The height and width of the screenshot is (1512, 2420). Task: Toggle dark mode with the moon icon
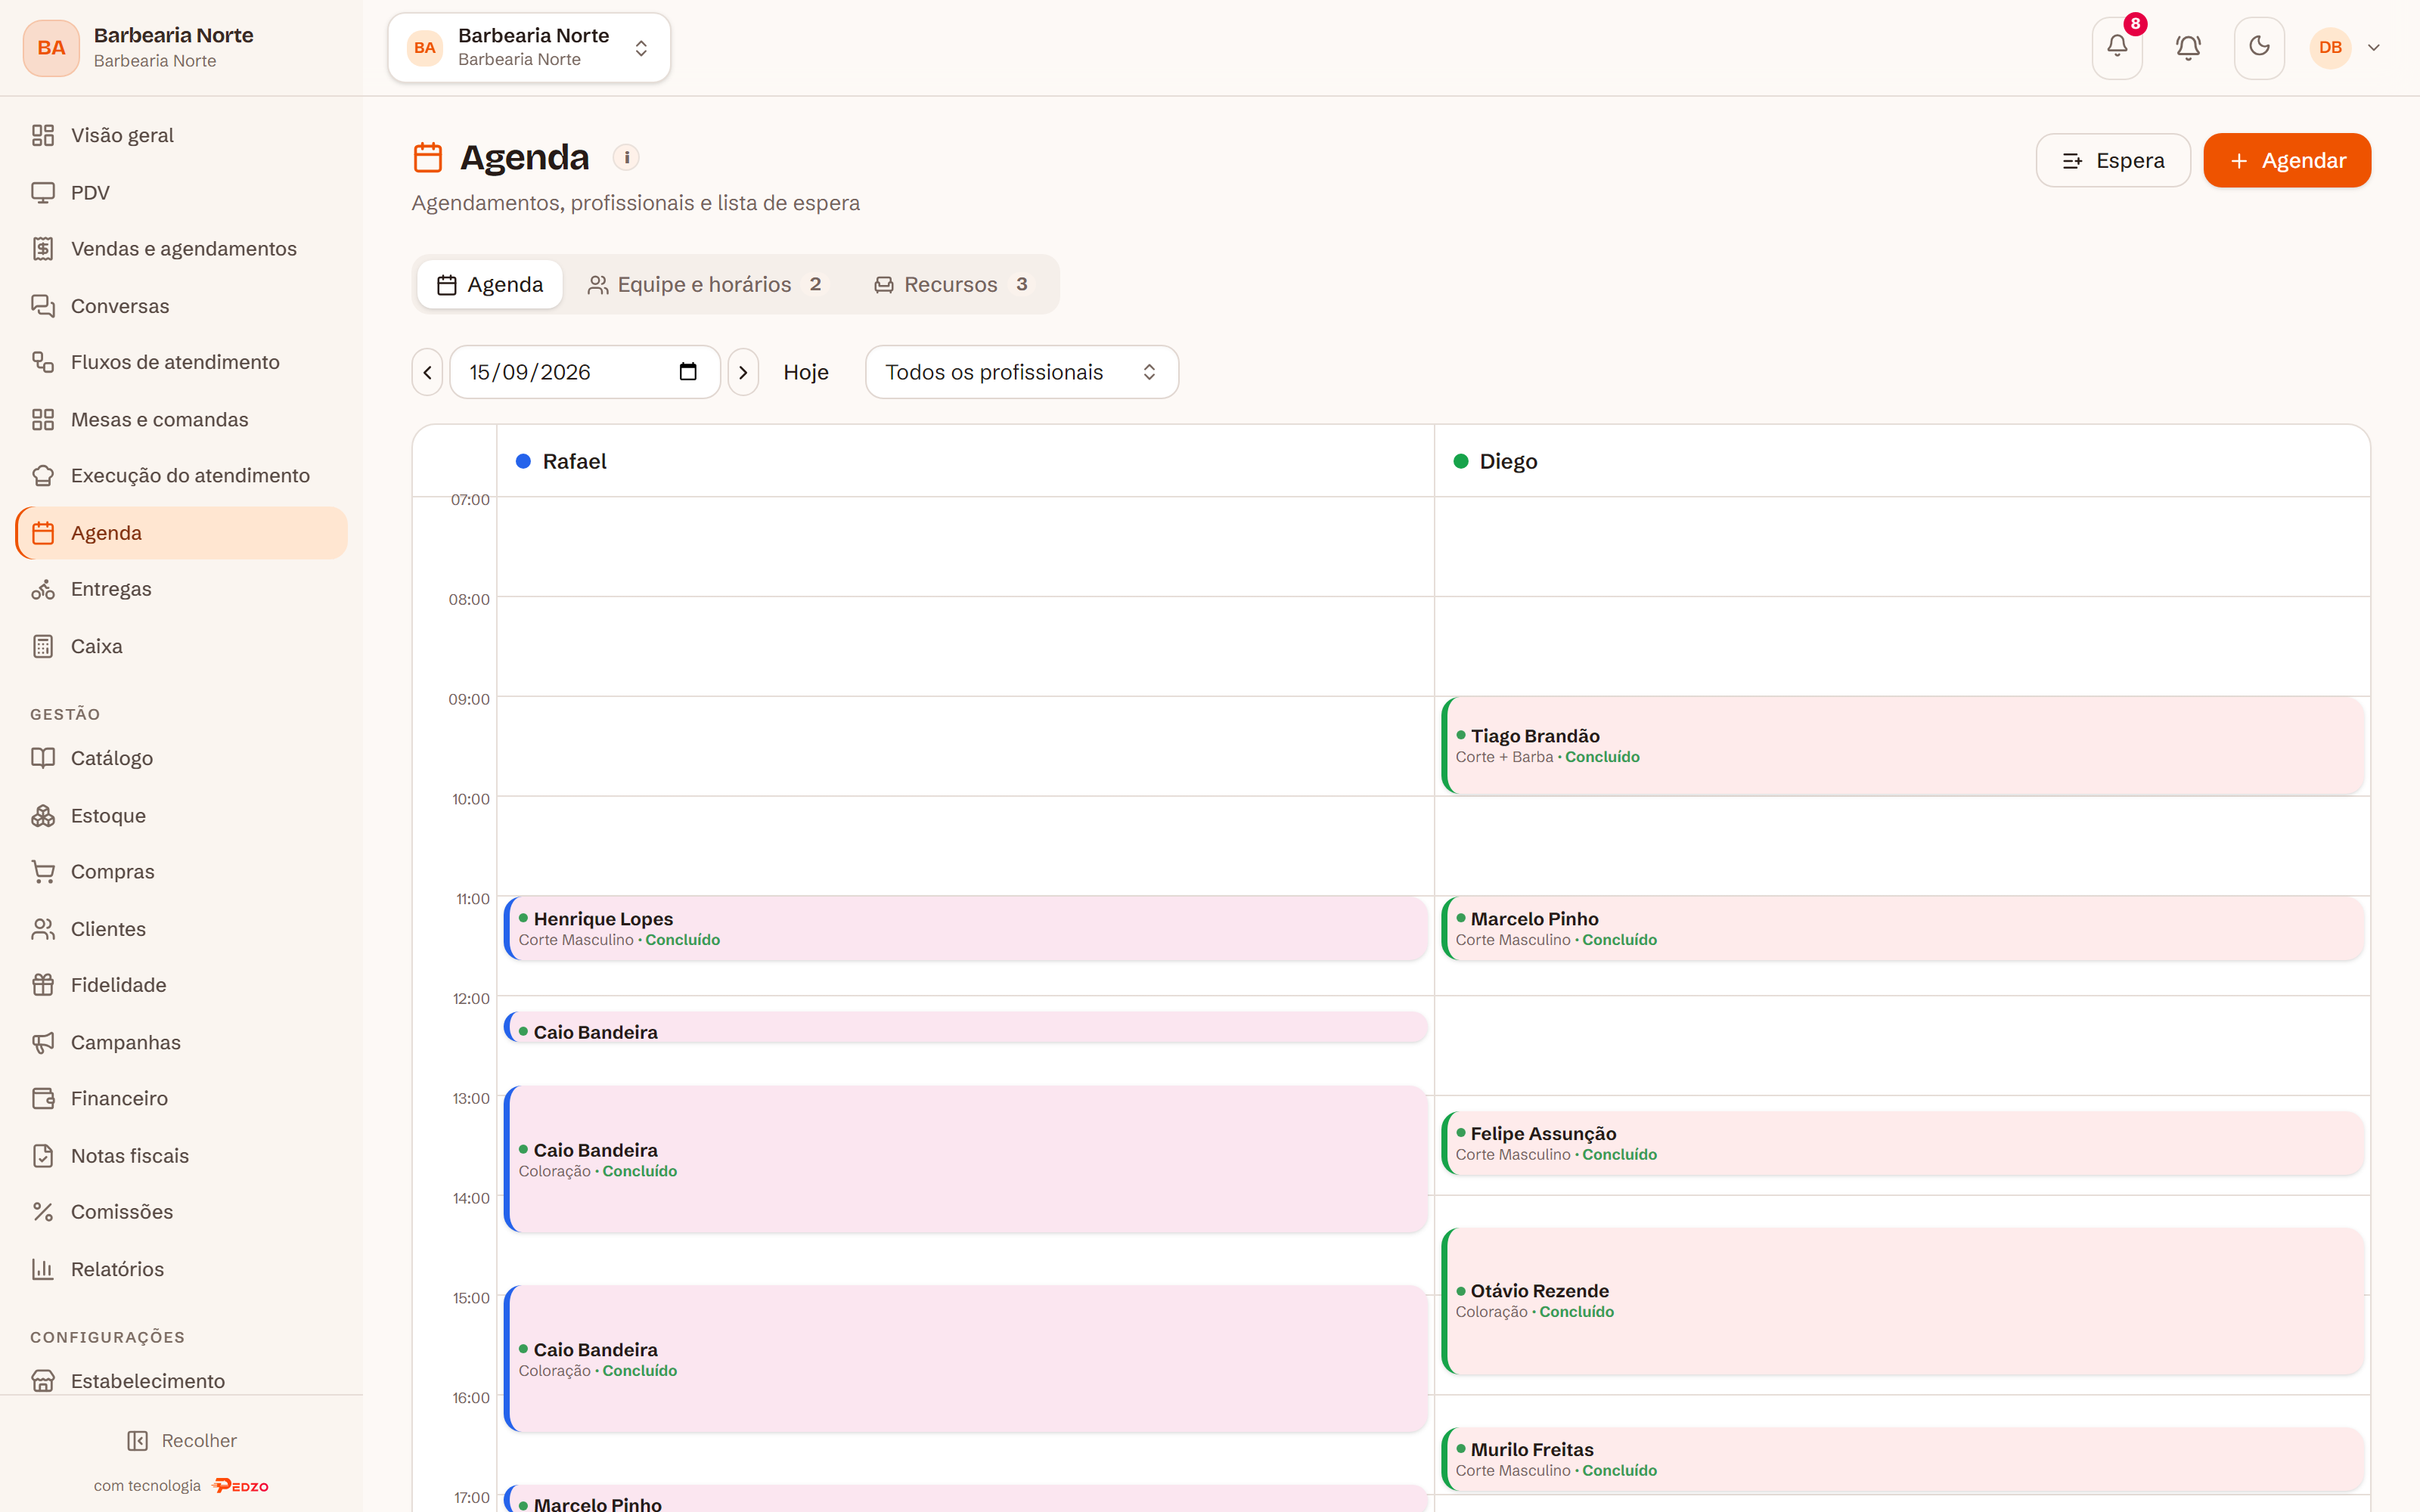tap(2259, 47)
